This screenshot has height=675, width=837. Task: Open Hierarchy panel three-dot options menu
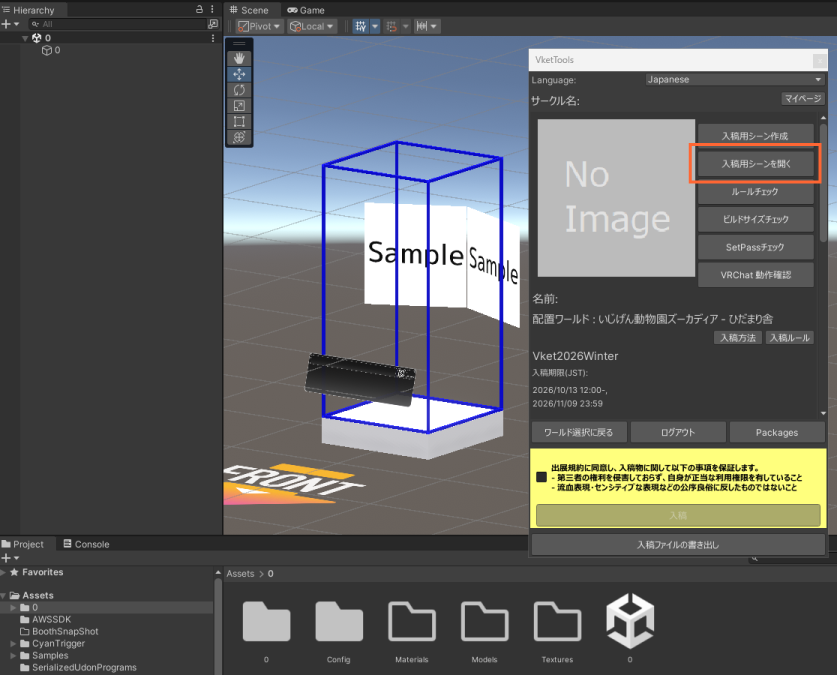click(212, 9)
